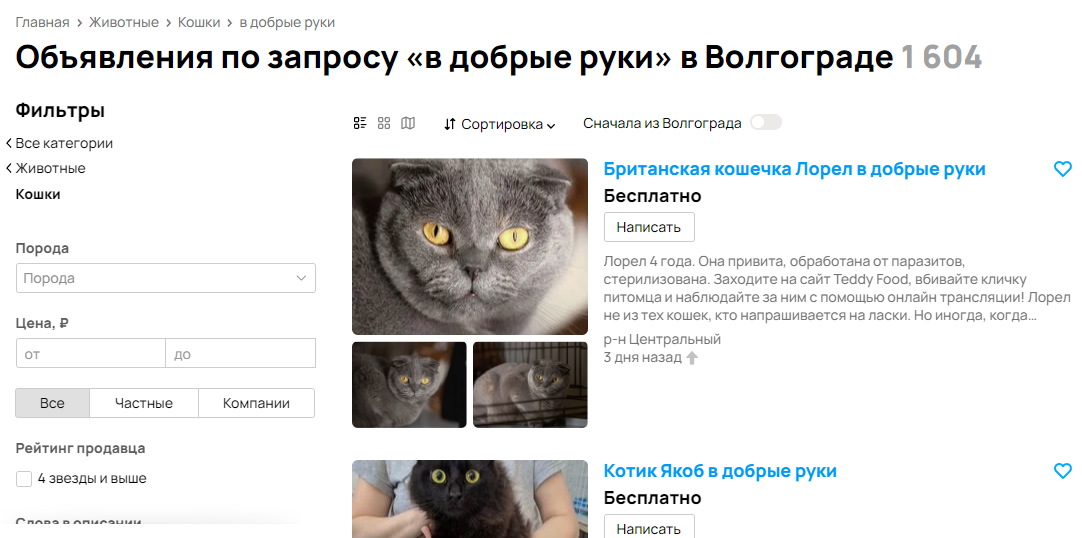The height and width of the screenshot is (538, 1082).
Task: Expand the Сортировка dropdown
Action: (500, 124)
